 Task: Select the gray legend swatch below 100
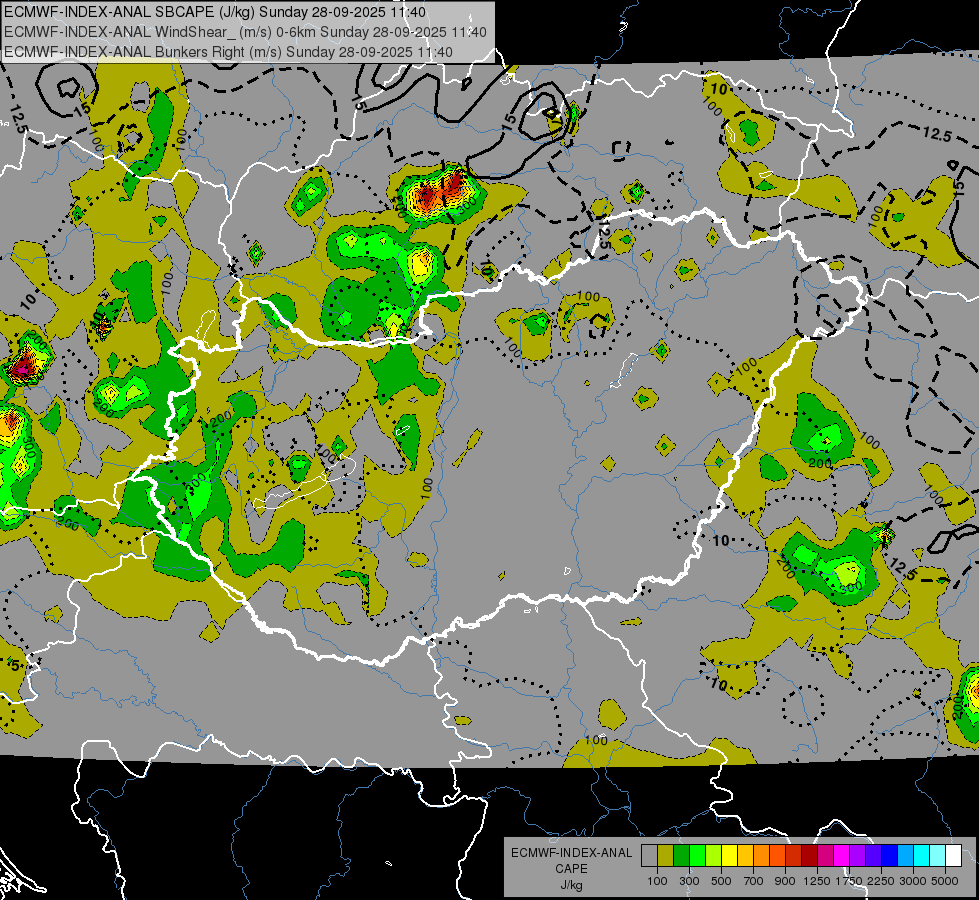tap(649, 856)
